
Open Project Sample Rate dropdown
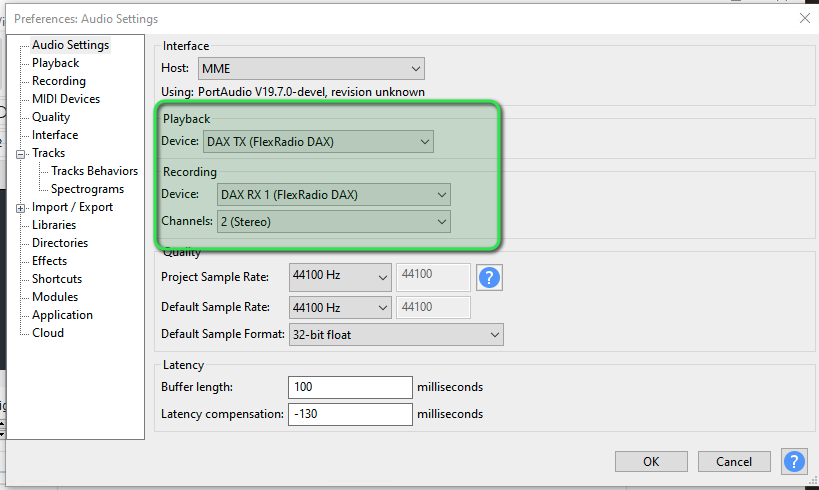pyautogui.click(x=340, y=277)
